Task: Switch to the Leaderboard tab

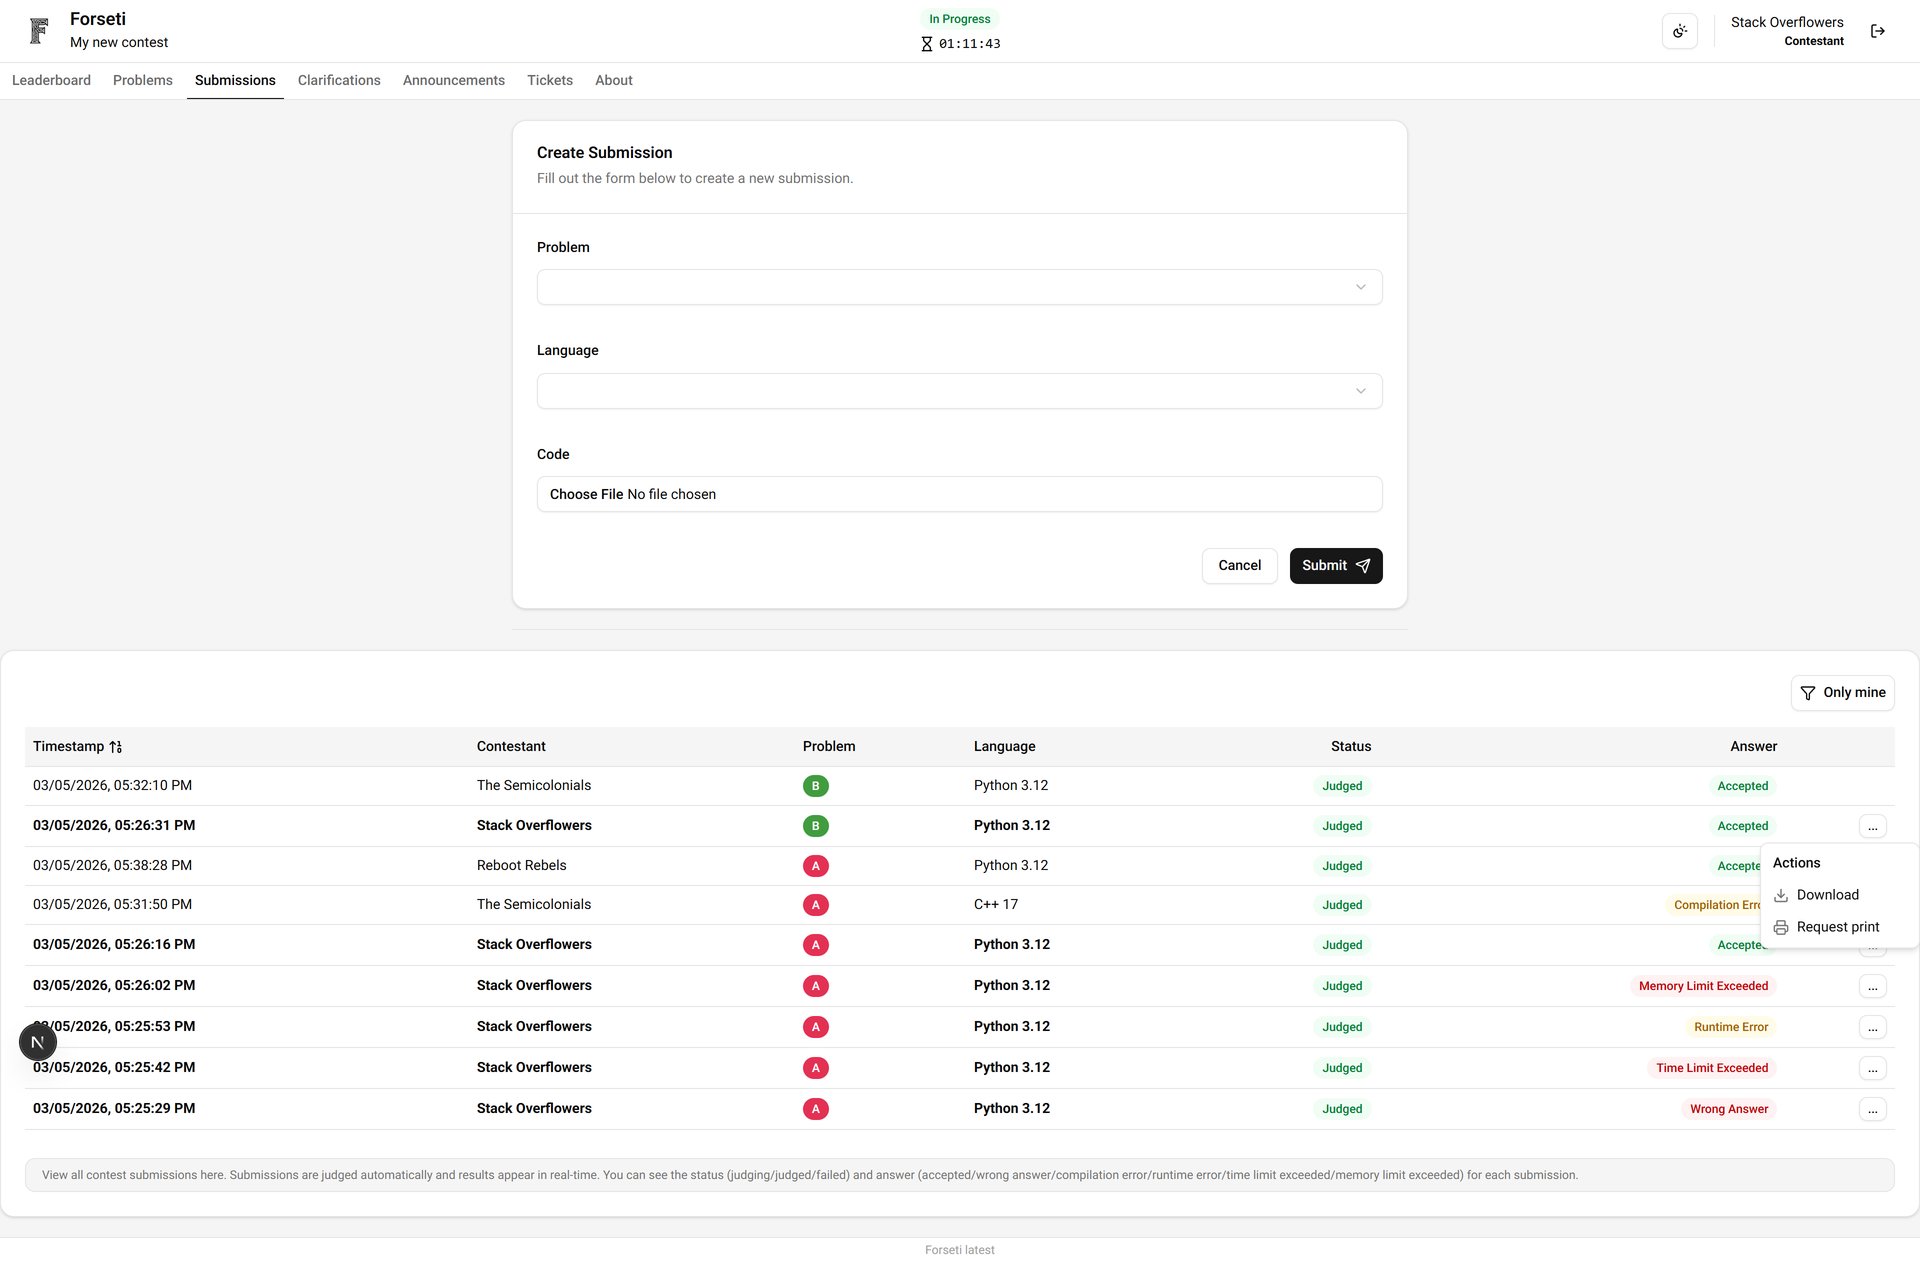Action: click(50, 80)
